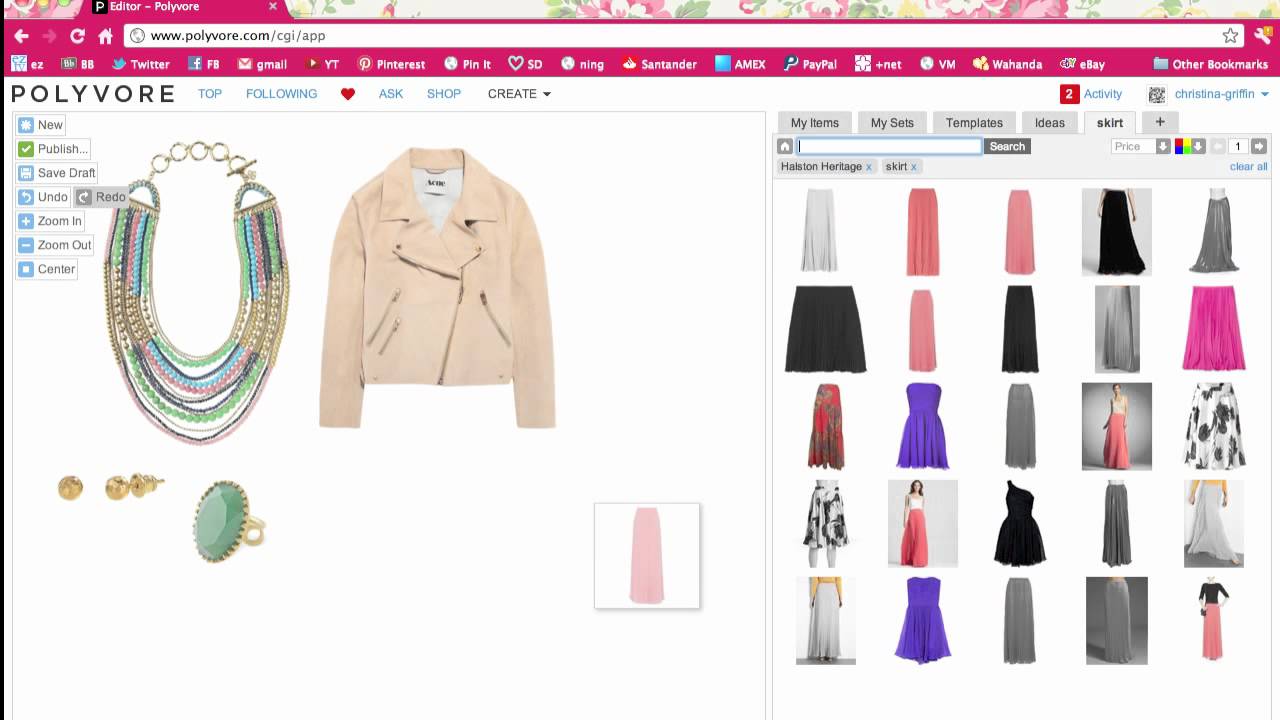
Task: Close the Editor – Polyvore browser tab
Action: pyautogui.click(x=273, y=6)
